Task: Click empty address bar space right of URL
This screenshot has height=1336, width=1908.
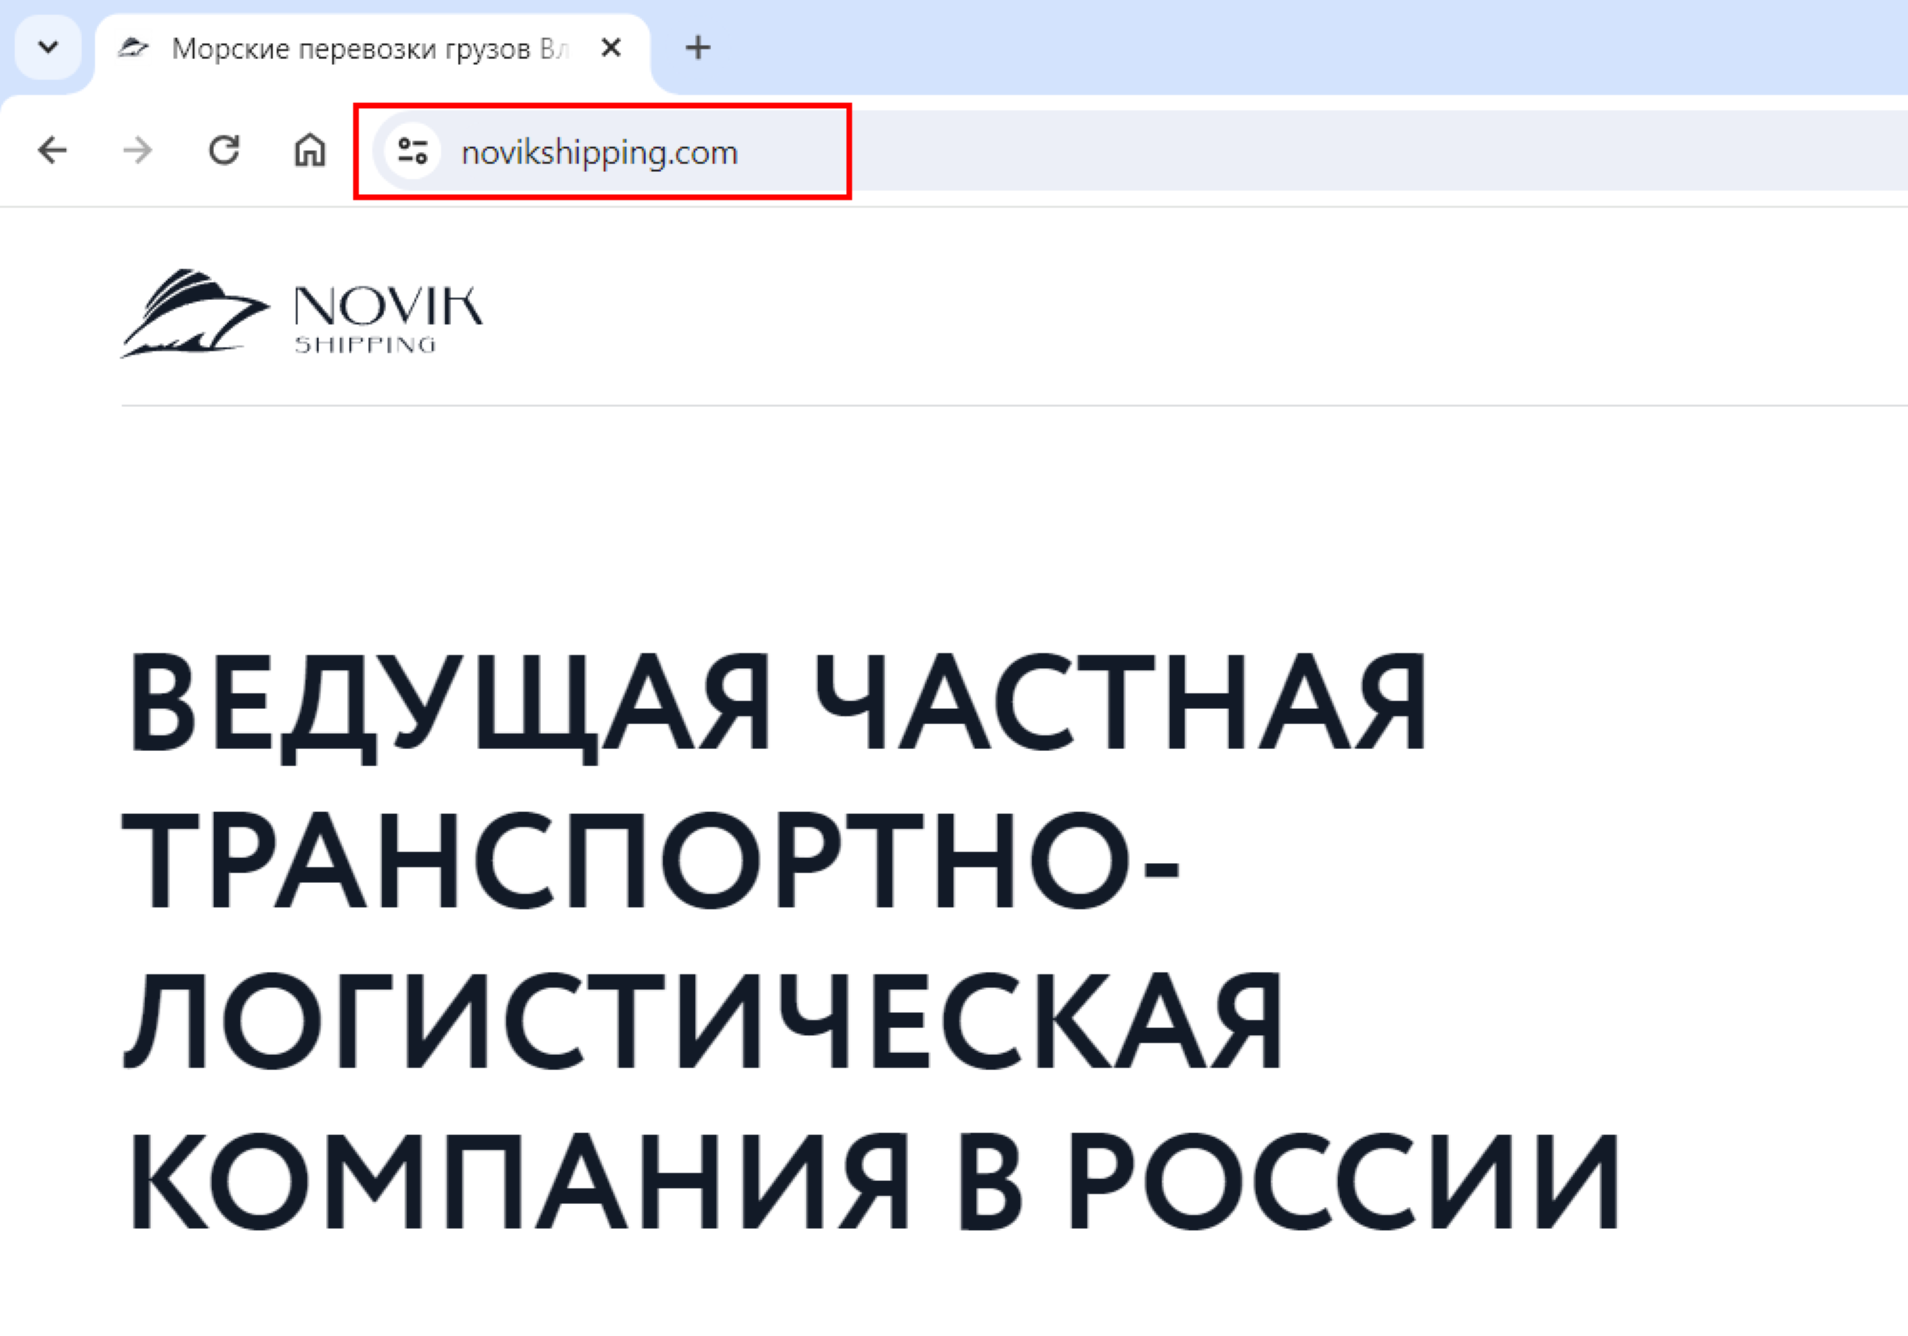Action: coord(1300,152)
